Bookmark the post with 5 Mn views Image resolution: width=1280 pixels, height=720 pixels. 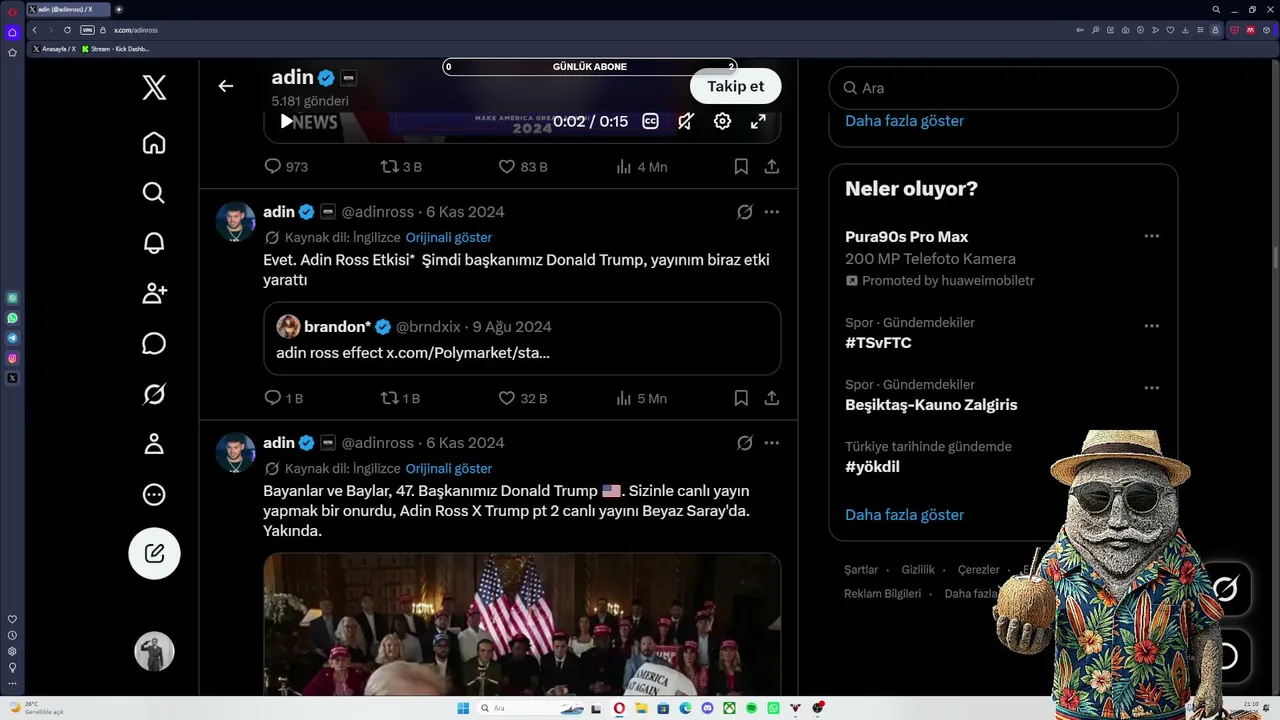[x=741, y=398]
